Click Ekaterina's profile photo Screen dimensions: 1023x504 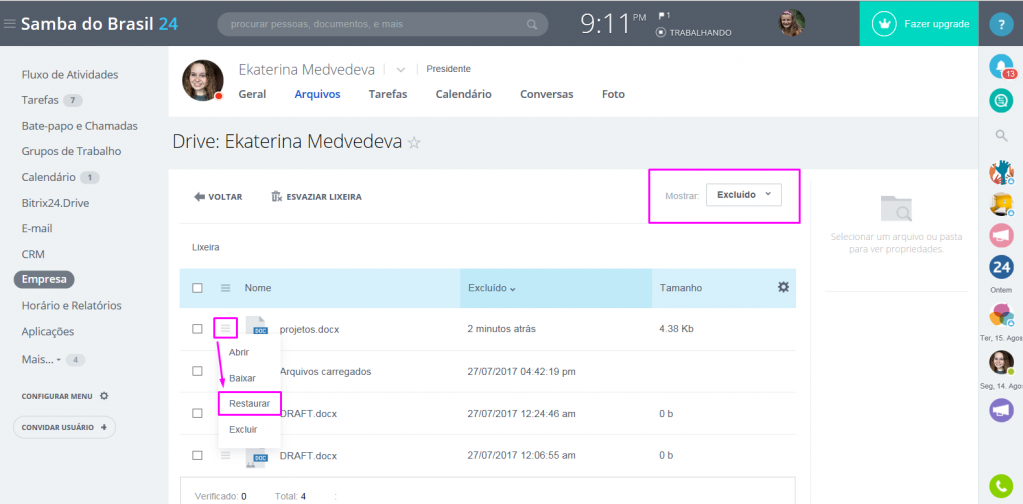click(x=203, y=80)
